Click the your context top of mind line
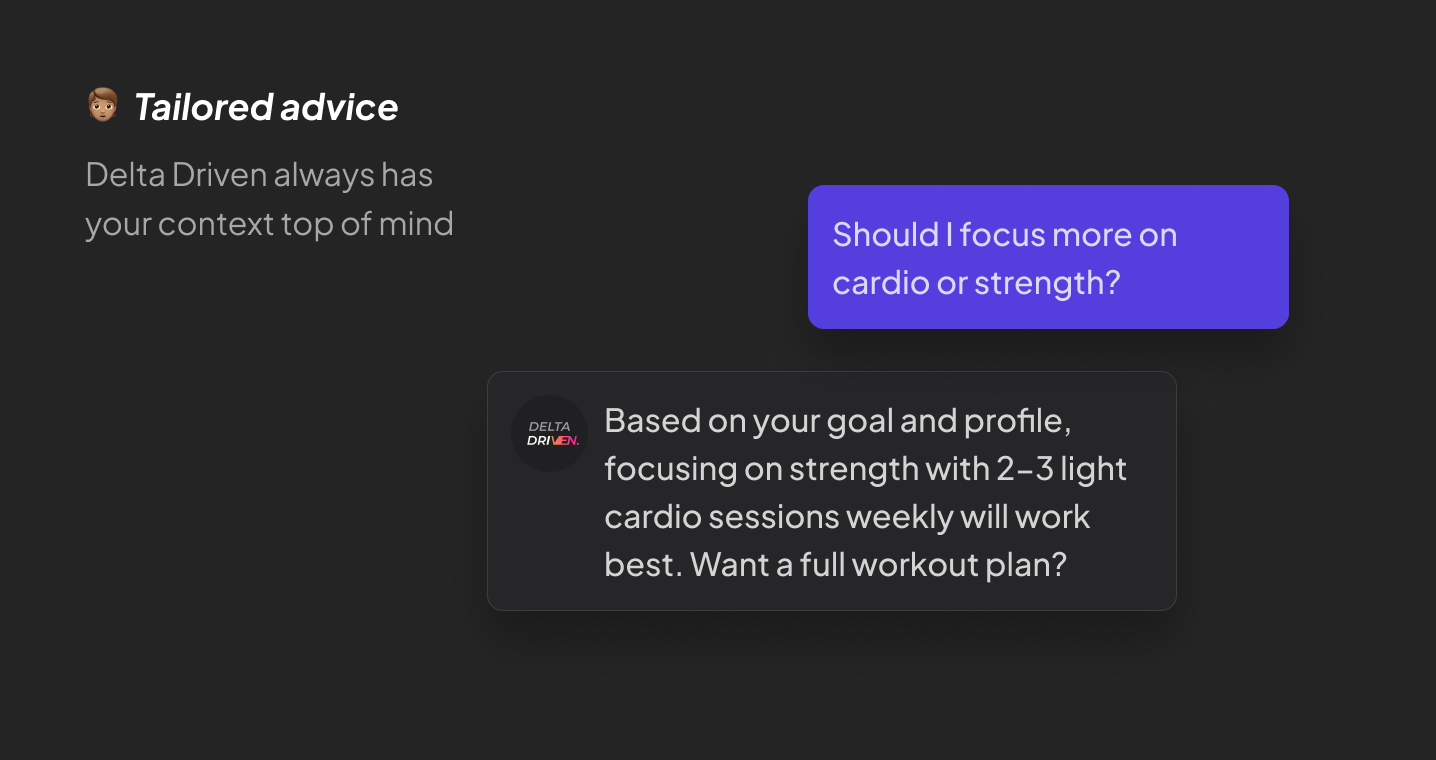The height and width of the screenshot is (760, 1436). point(270,223)
